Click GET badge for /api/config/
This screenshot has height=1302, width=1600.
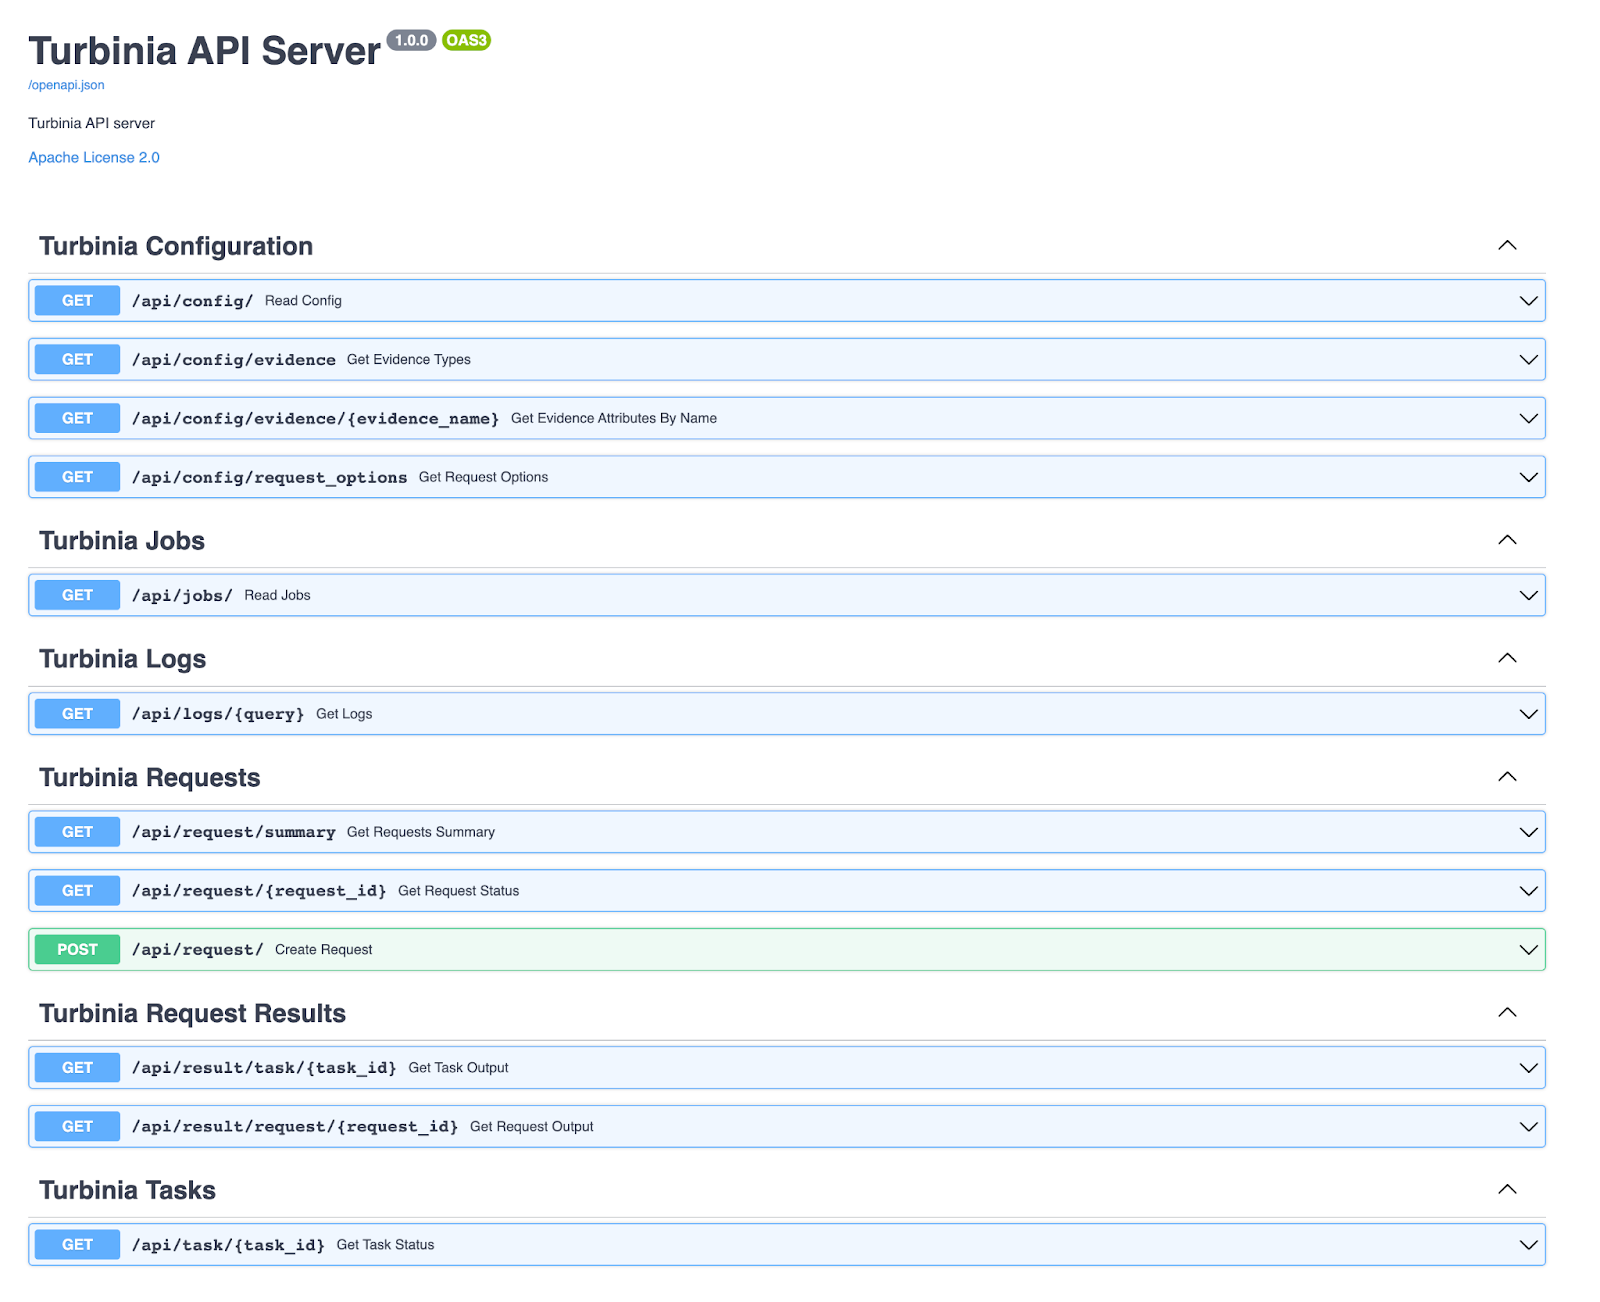[77, 301]
